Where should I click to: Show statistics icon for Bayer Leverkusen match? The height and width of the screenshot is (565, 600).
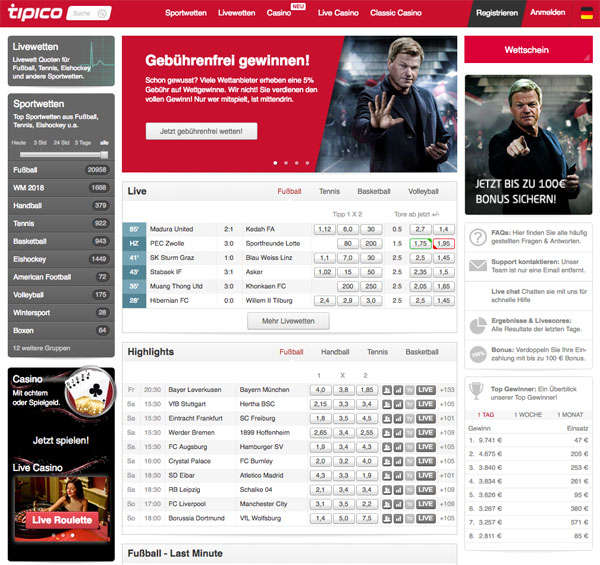pos(398,390)
